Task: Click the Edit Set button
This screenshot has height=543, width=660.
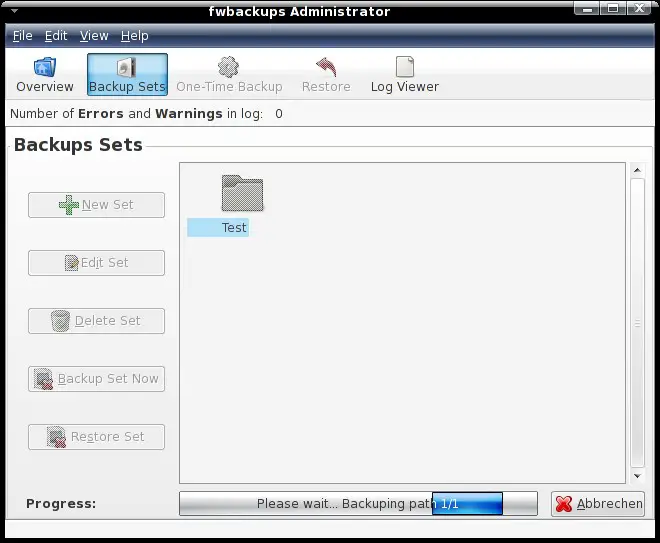Action: point(96,263)
